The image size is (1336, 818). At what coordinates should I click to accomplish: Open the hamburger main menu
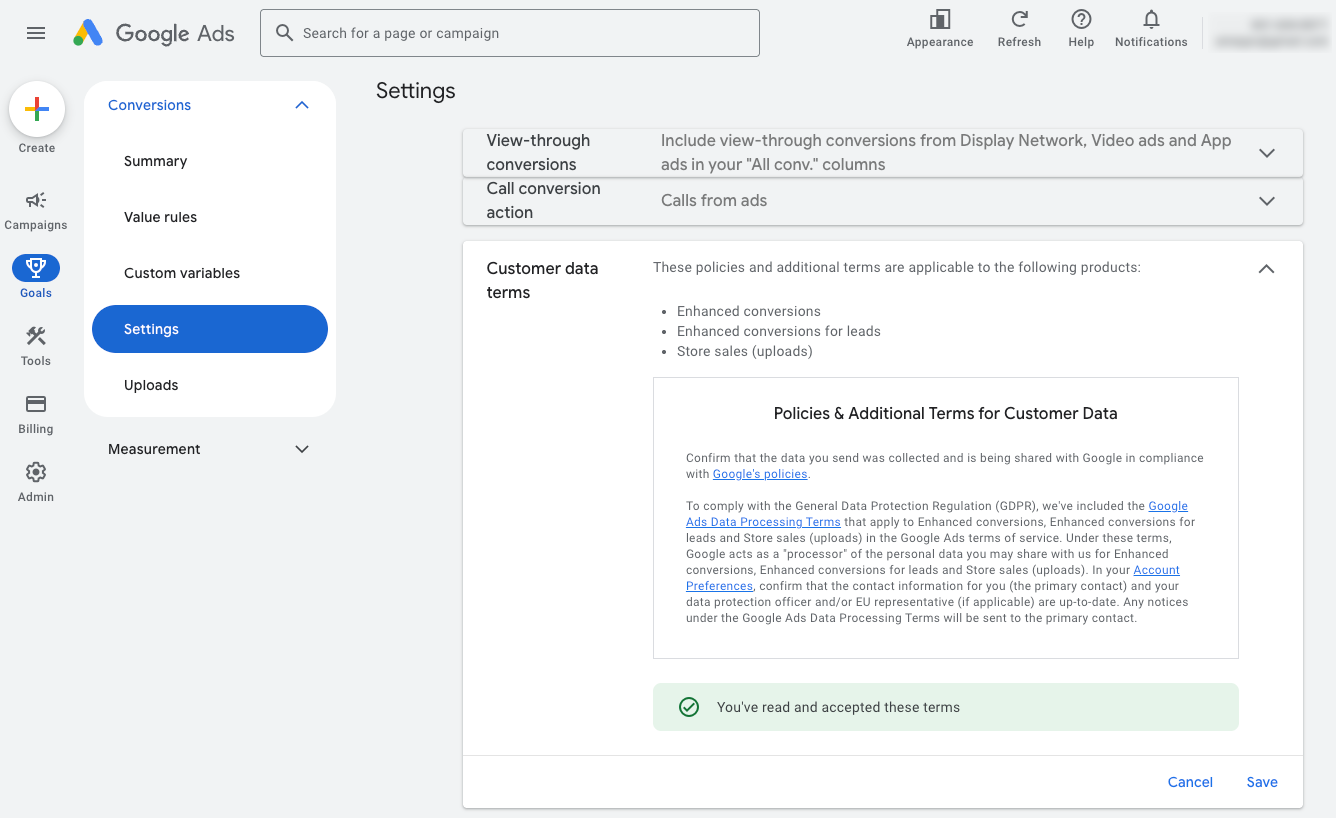(36, 33)
